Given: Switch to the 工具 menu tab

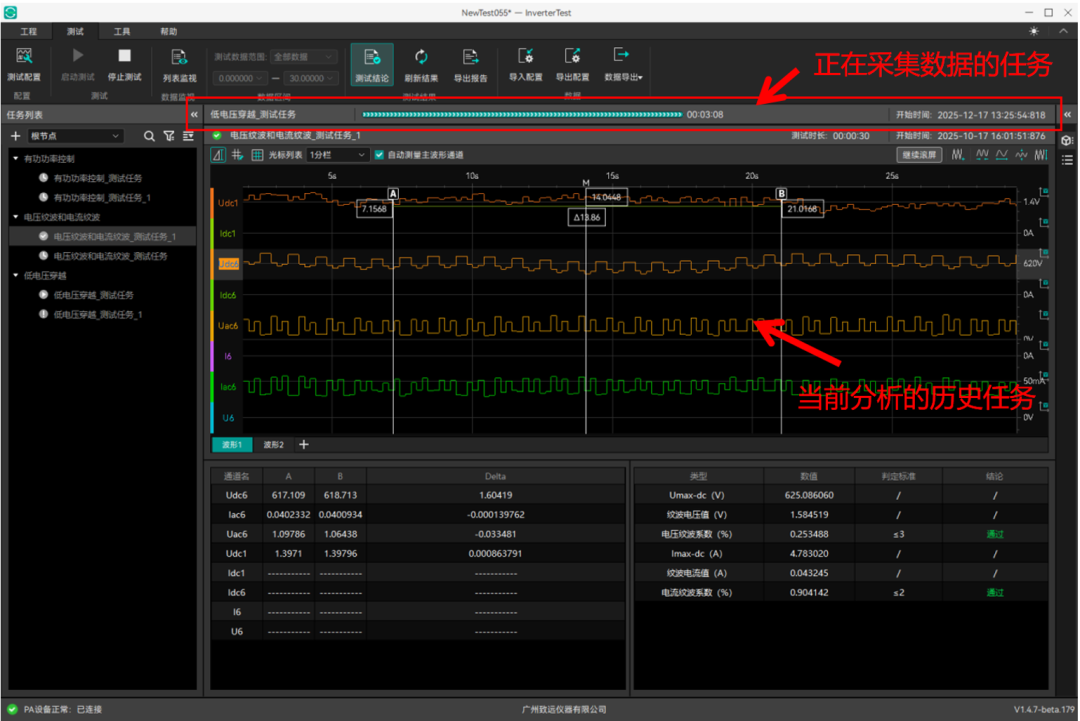Looking at the screenshot, I should 121,32.
